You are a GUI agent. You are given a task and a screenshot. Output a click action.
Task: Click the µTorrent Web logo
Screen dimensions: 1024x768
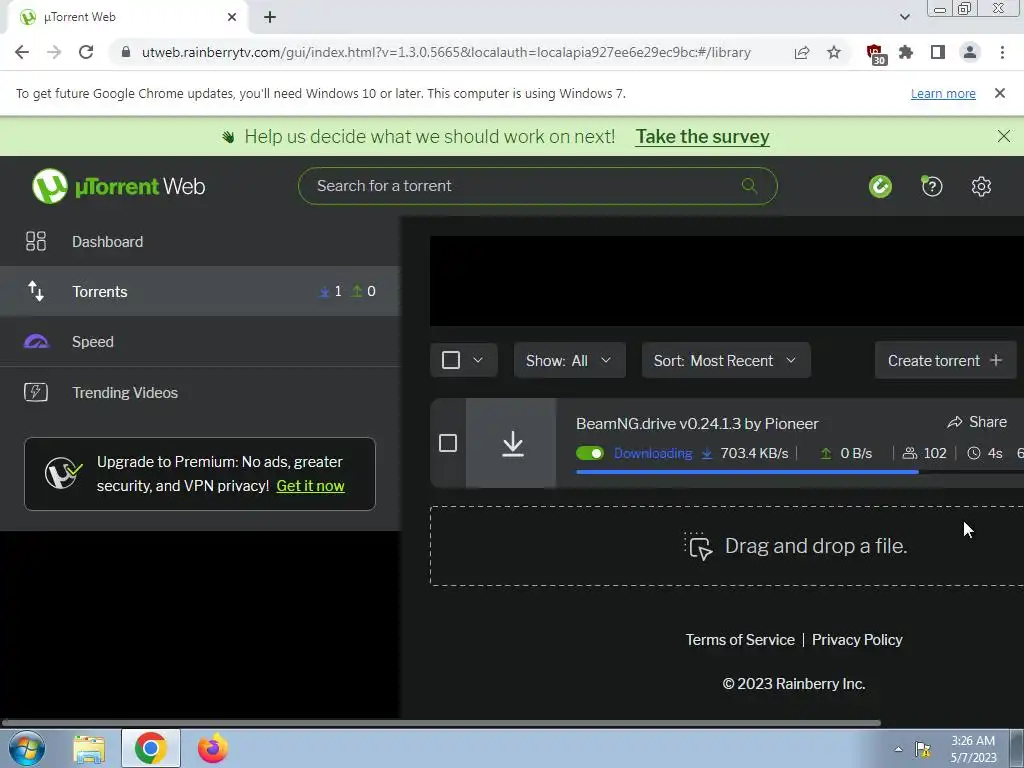click(118, 186)
